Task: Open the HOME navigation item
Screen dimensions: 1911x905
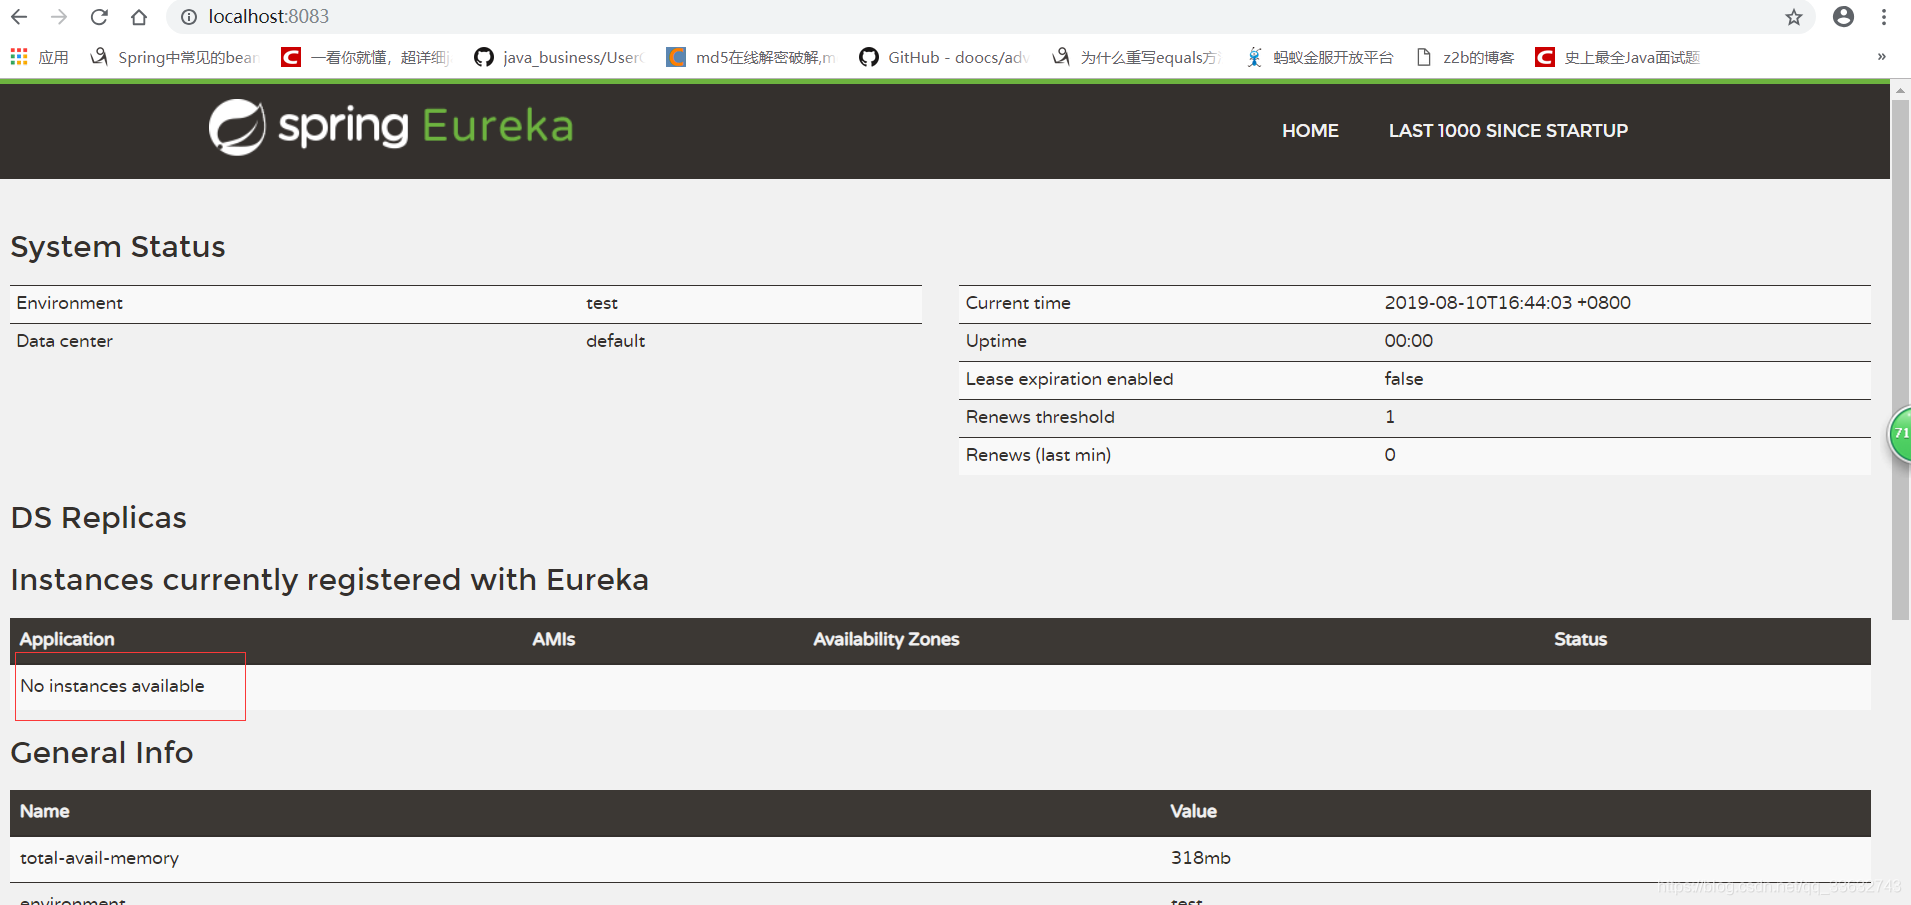Action: point(1310,131)
